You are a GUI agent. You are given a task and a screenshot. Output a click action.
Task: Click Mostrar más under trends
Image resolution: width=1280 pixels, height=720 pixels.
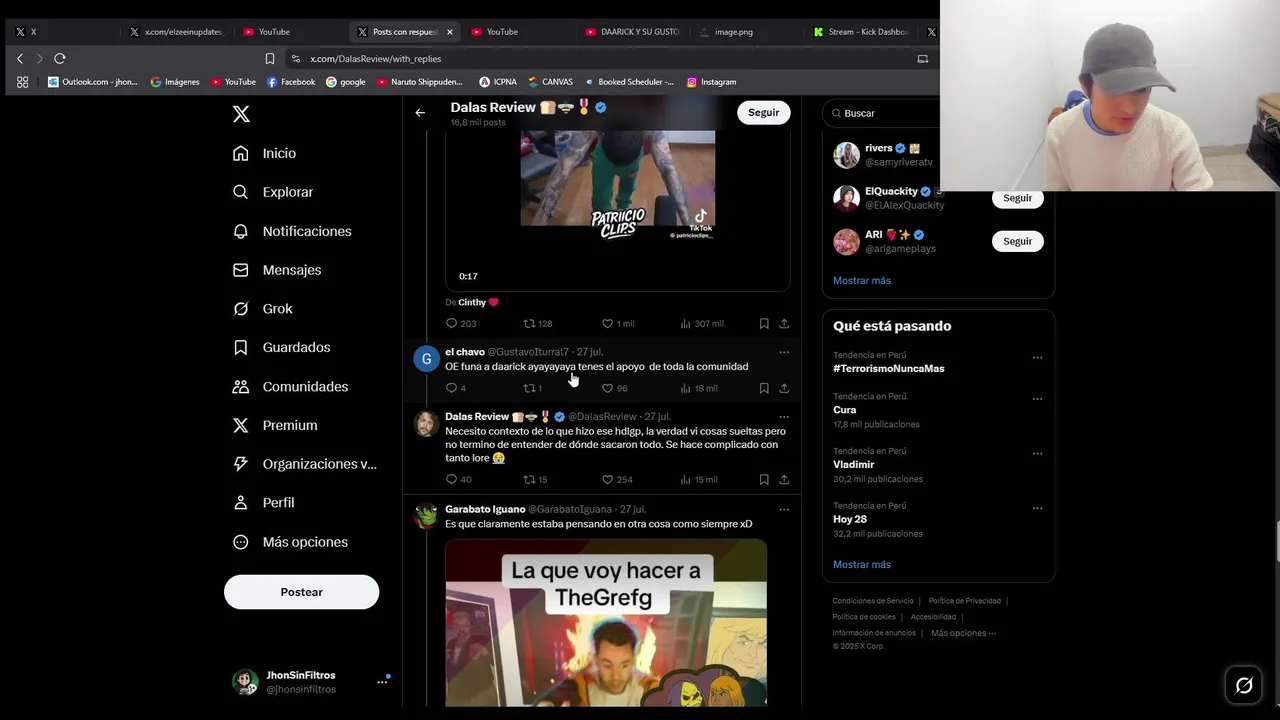pos(862,564)
